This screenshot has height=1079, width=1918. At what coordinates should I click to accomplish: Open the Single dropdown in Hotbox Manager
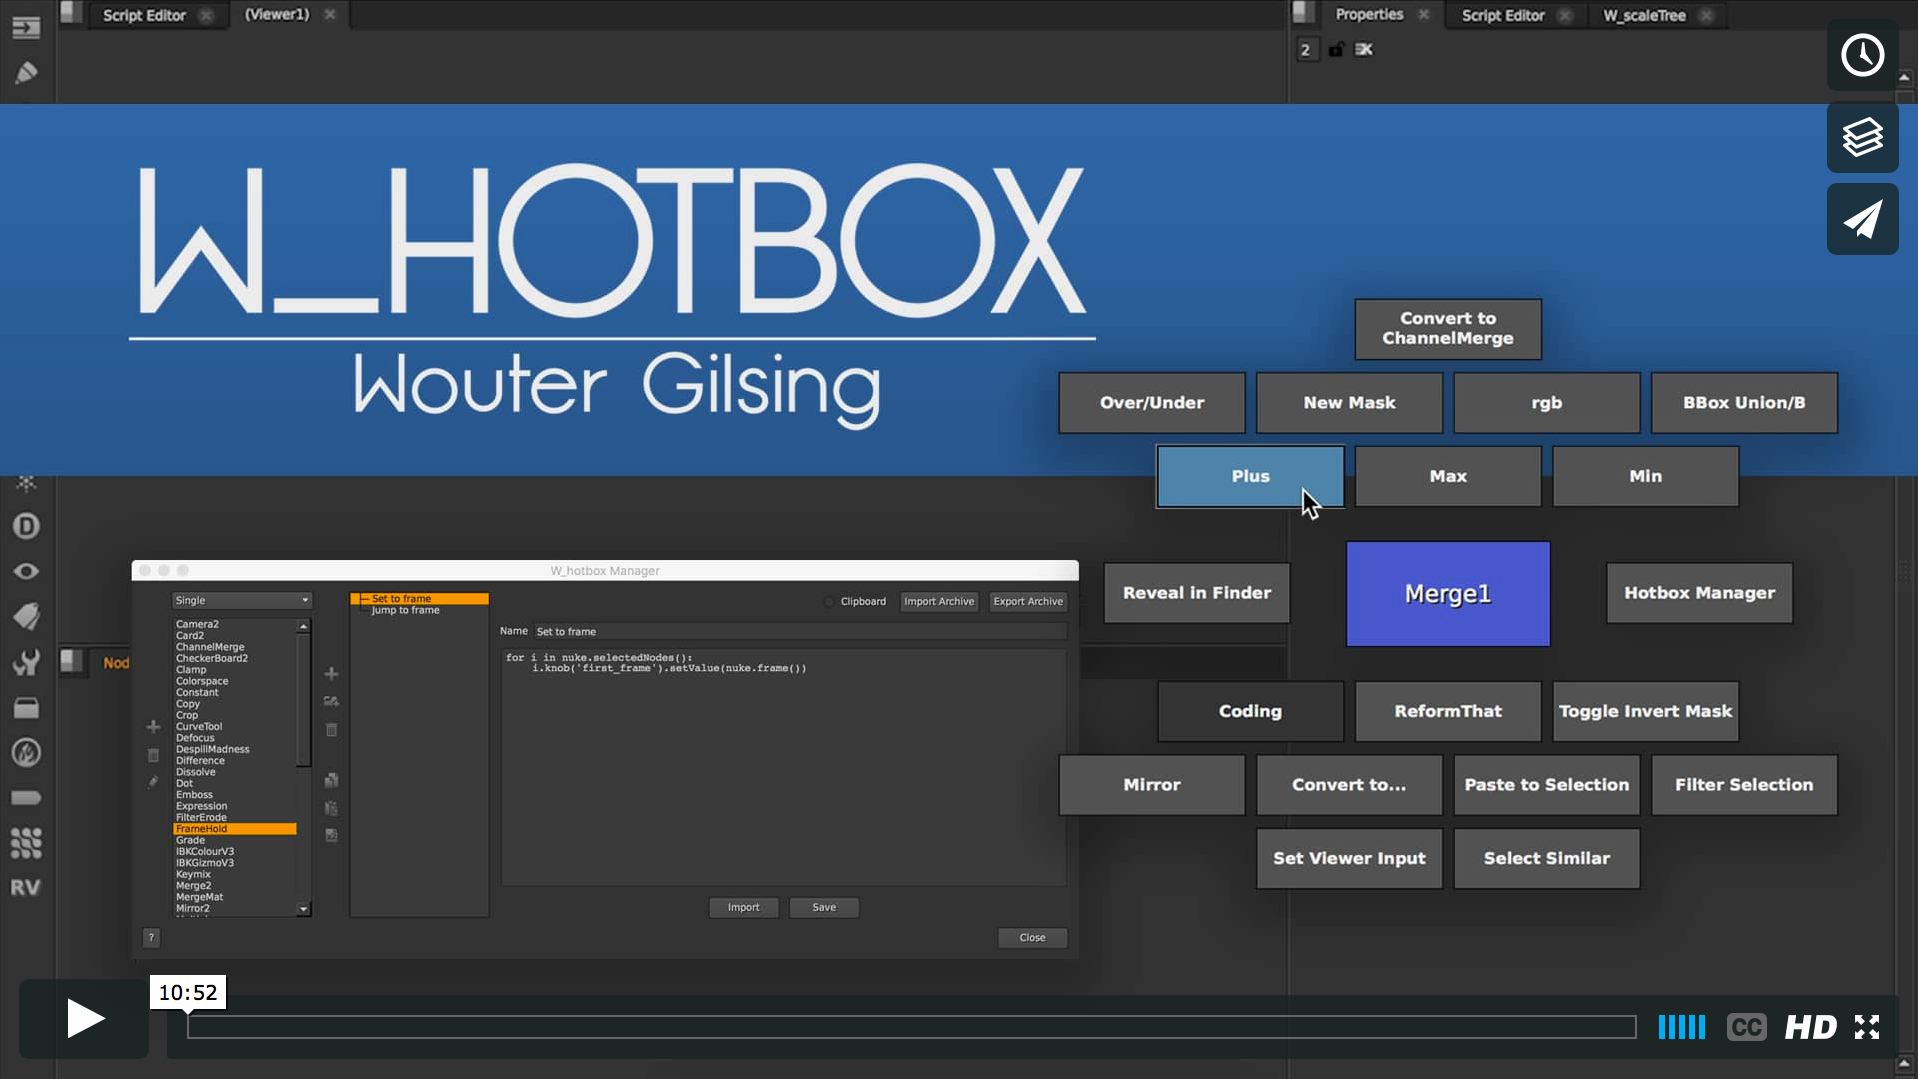point(241,601)
